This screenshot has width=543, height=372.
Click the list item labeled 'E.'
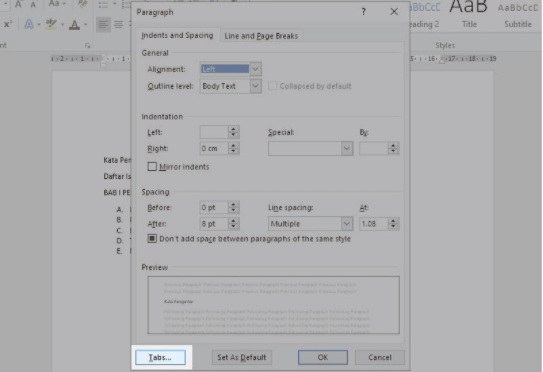click(119, 251)
